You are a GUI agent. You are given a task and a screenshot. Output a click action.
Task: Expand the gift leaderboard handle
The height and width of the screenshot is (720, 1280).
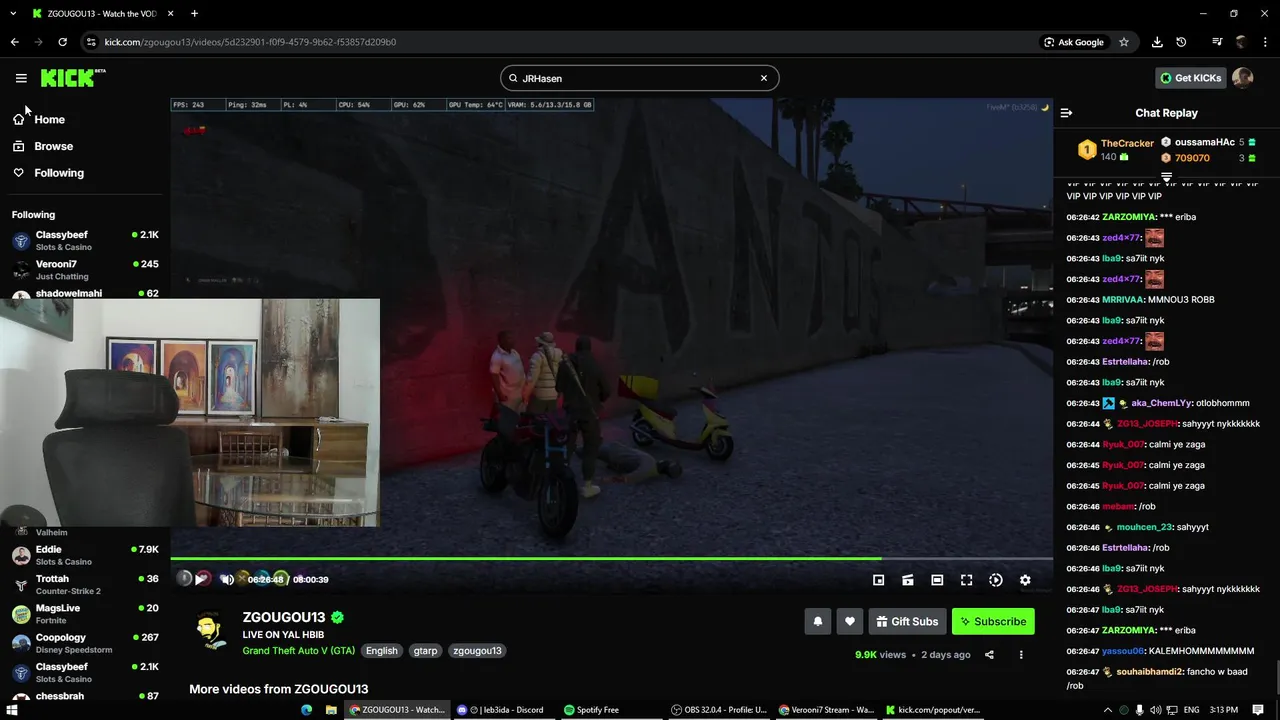click(1166, 177)
